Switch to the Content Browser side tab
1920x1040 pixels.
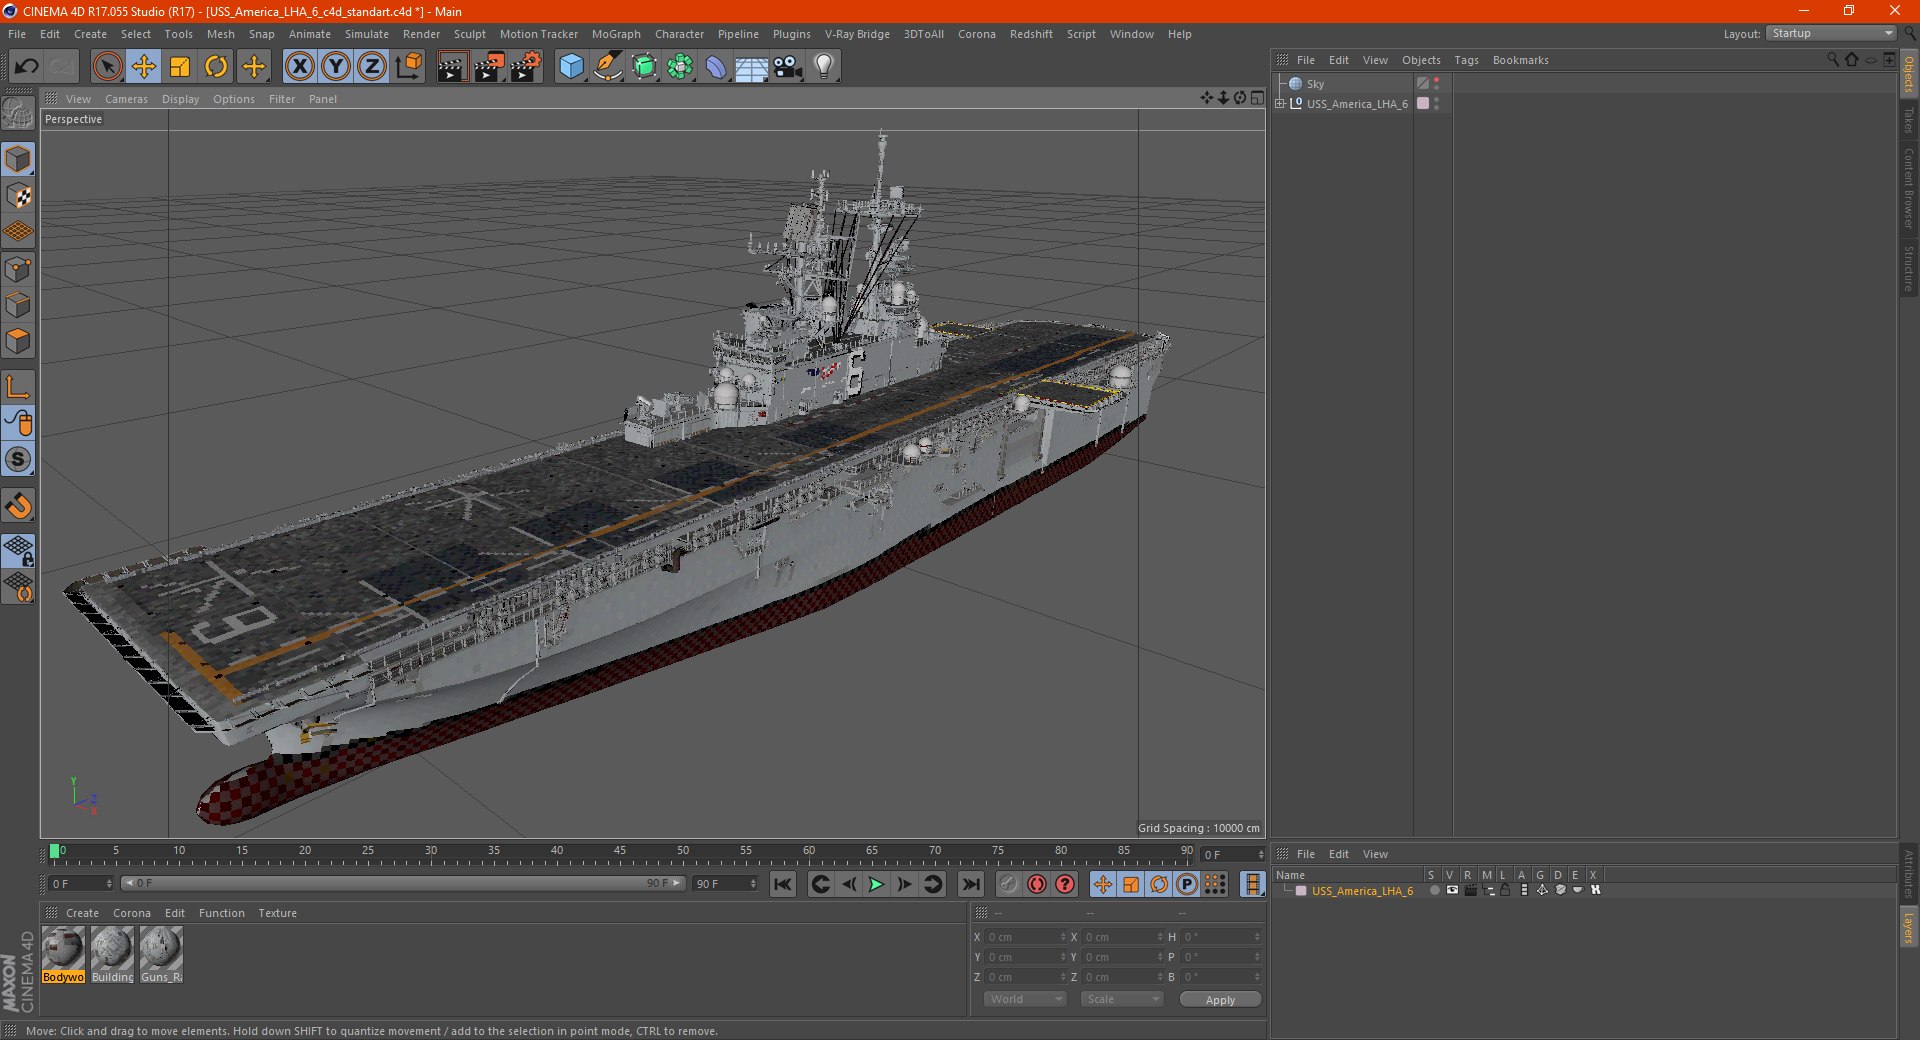pyautogui.click(x=1908, y=188)
